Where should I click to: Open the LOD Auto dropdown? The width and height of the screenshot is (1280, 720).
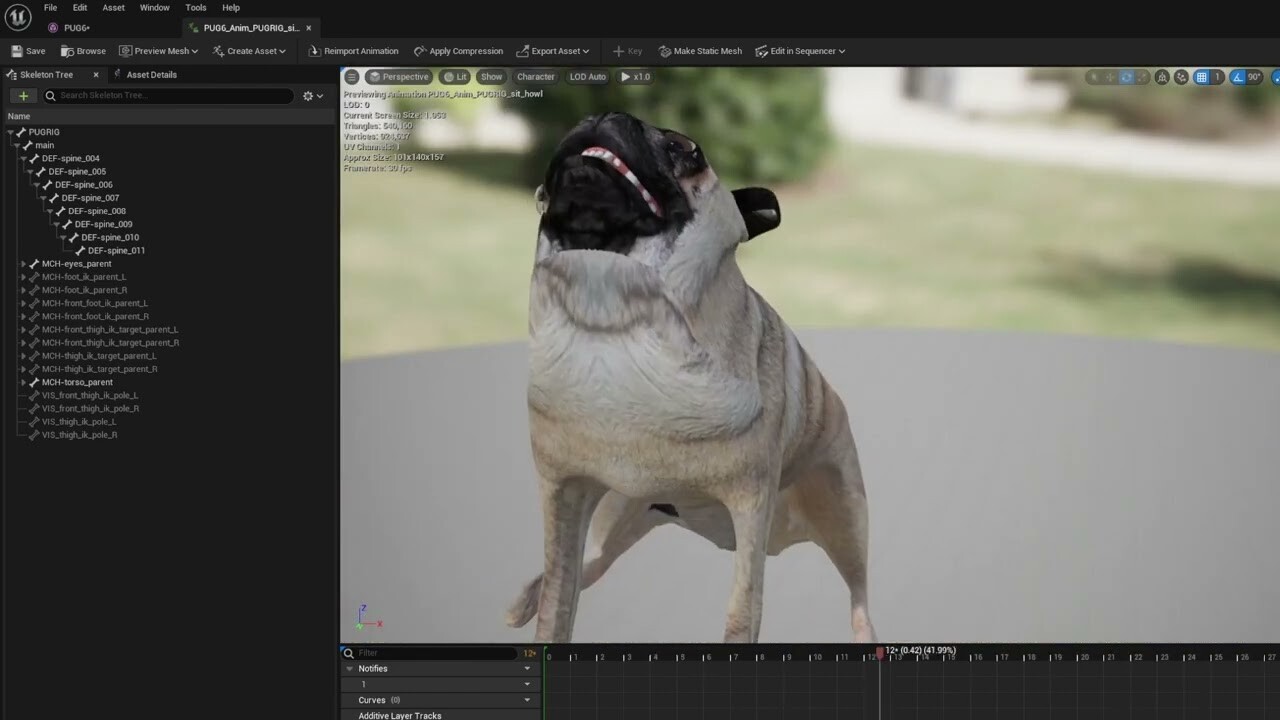pos(587,76)
